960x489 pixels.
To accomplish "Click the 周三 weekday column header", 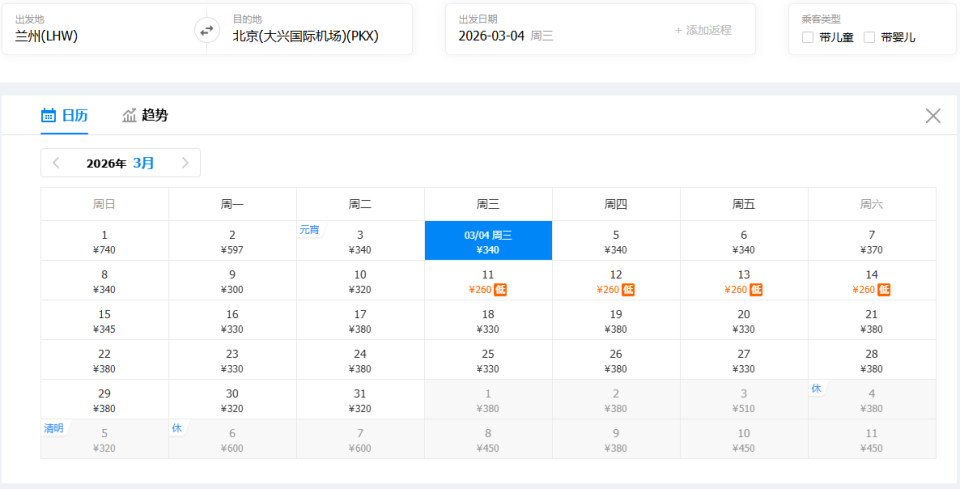I will point(489,204).
